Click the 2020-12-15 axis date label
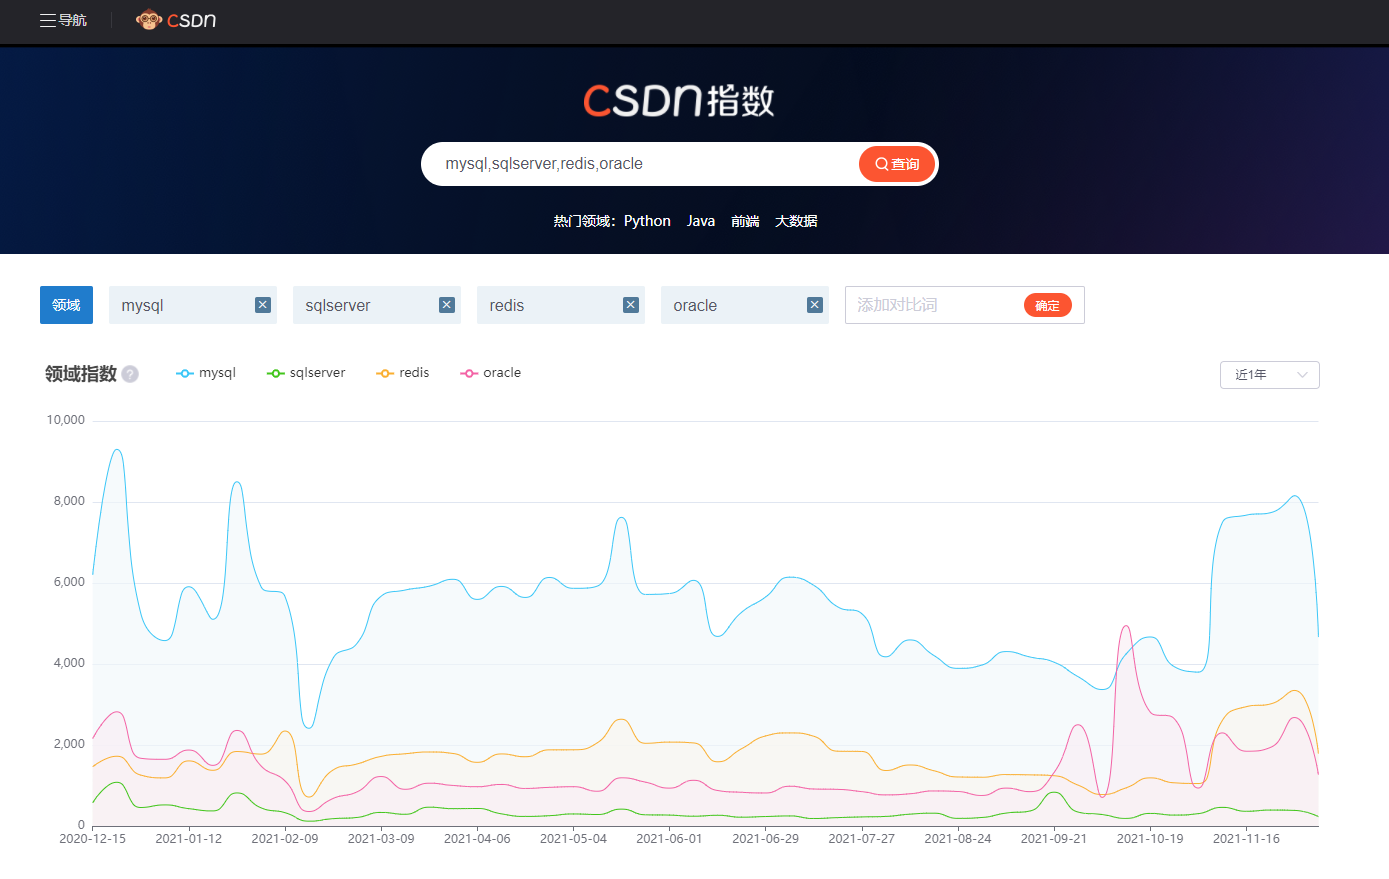 [93, 839]
